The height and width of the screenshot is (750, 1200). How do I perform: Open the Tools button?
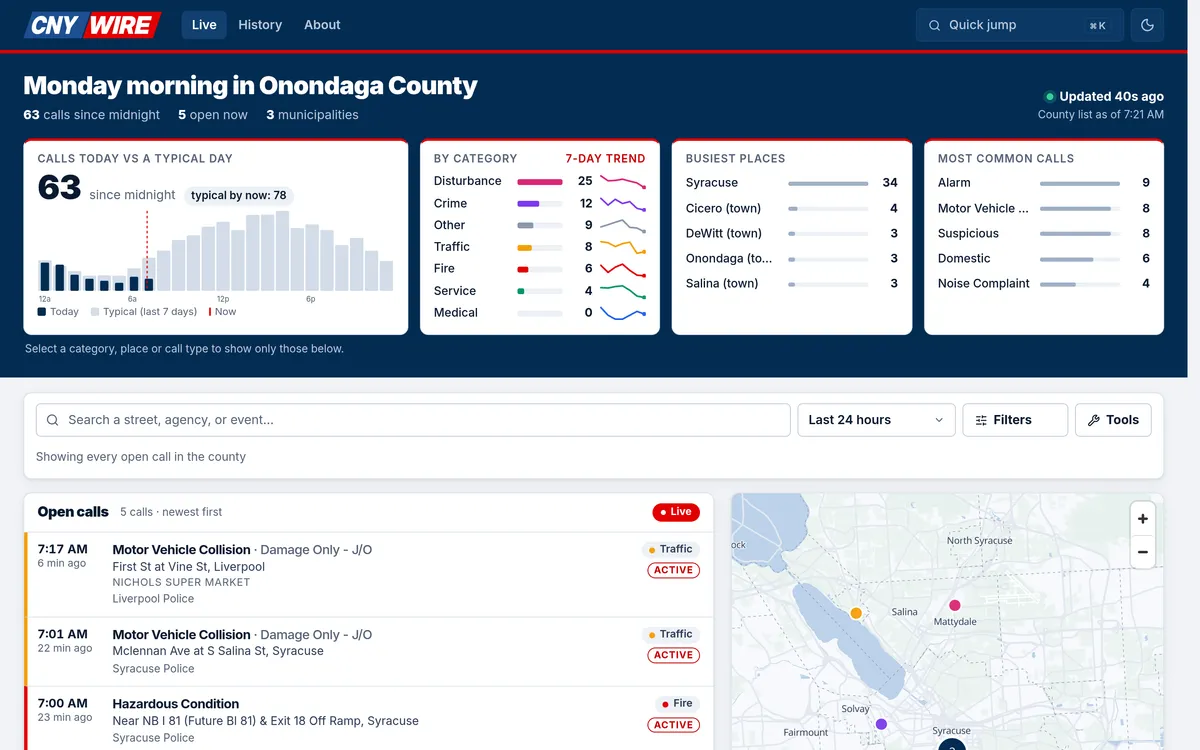click(1113, 420)
